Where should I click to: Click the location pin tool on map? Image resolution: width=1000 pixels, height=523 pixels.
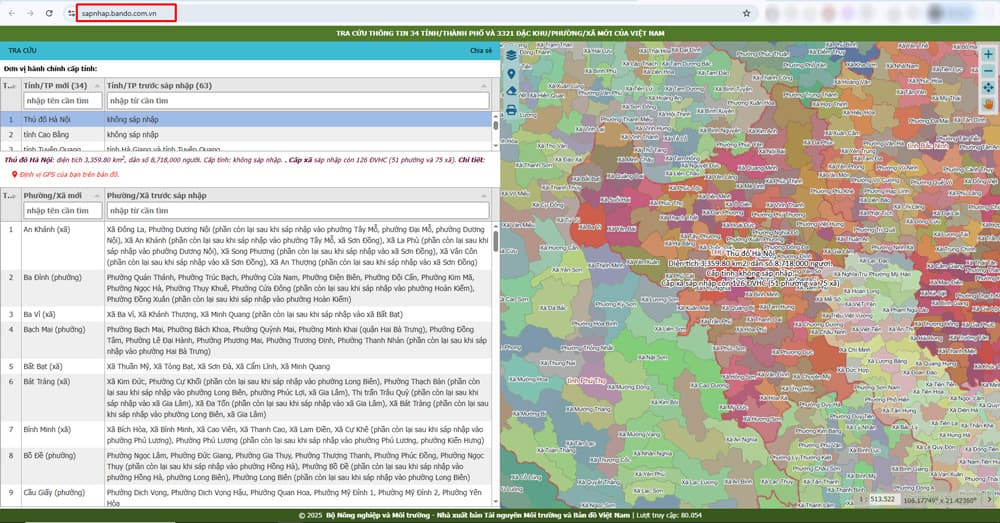point(512,73)
